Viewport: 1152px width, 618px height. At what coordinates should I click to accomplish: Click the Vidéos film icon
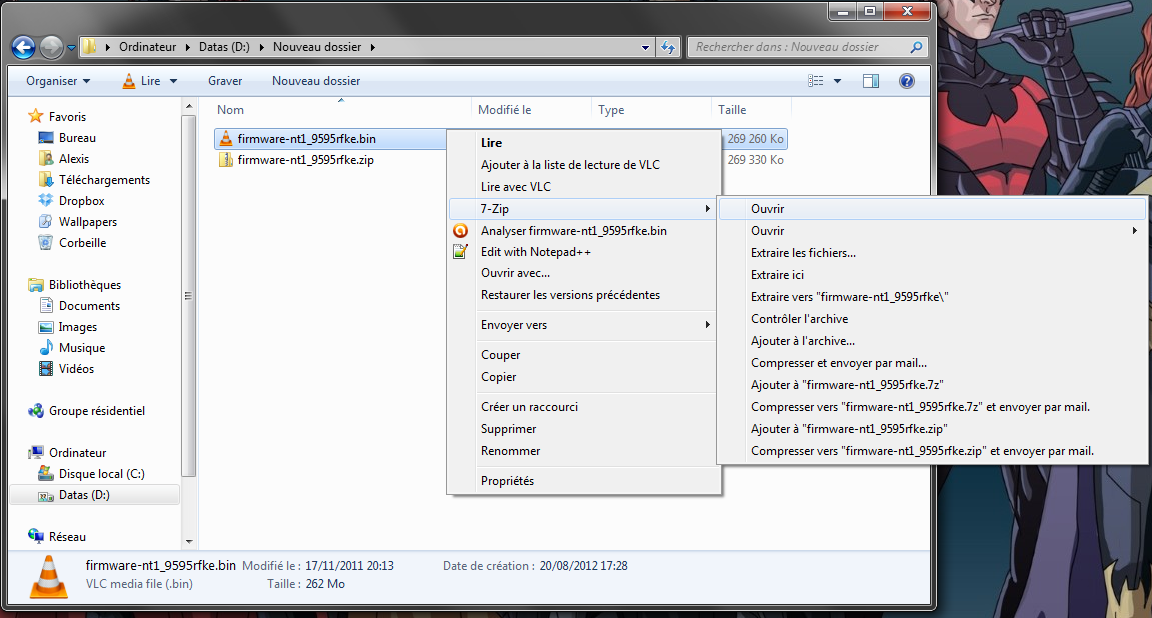point(46,369)
